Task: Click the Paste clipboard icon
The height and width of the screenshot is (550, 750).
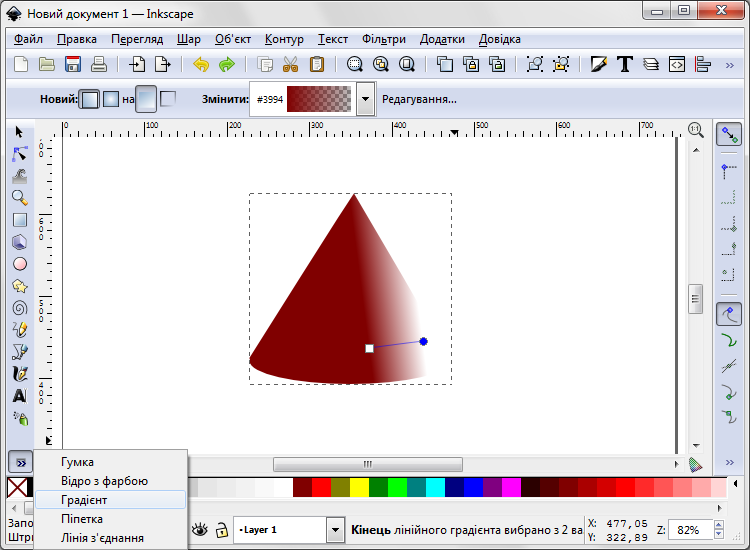Action: point(317,64)
